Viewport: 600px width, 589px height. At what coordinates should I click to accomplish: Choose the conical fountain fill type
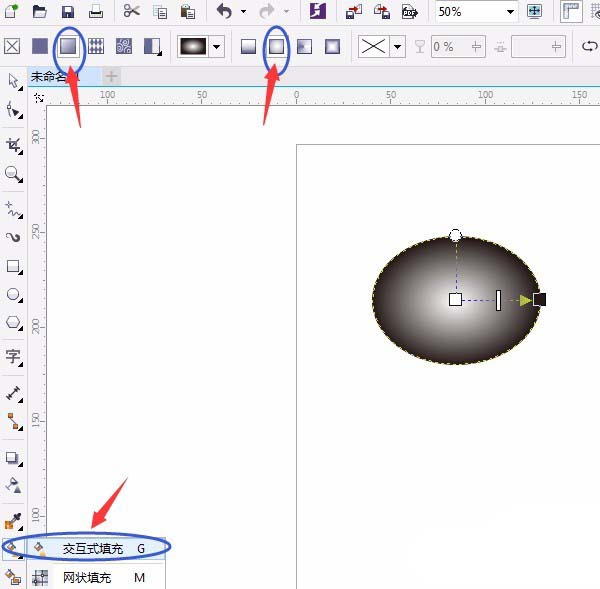pyautogui.click(x=304, y=47)
